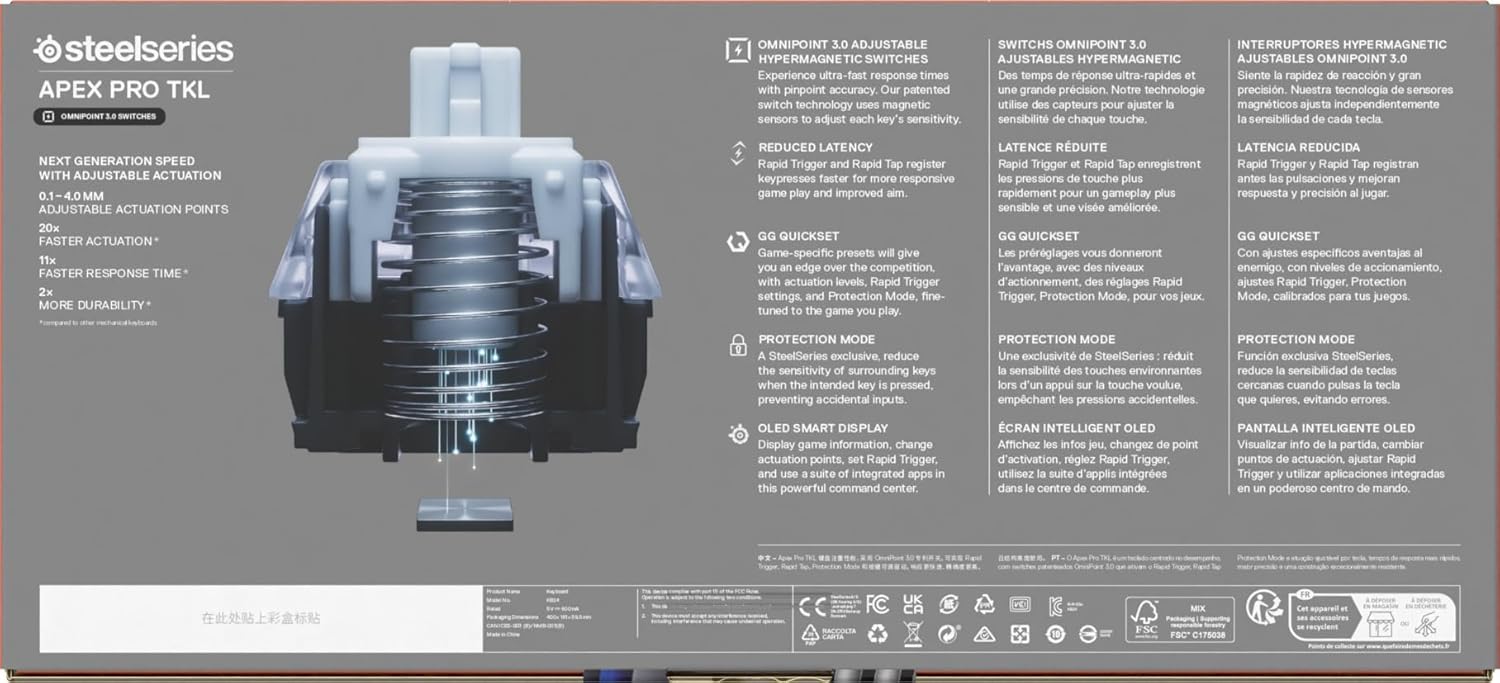Click the UKCA mark
The width and height of the screenshot is (1500, 683).
pyautogui.click(x=912, y=604)
